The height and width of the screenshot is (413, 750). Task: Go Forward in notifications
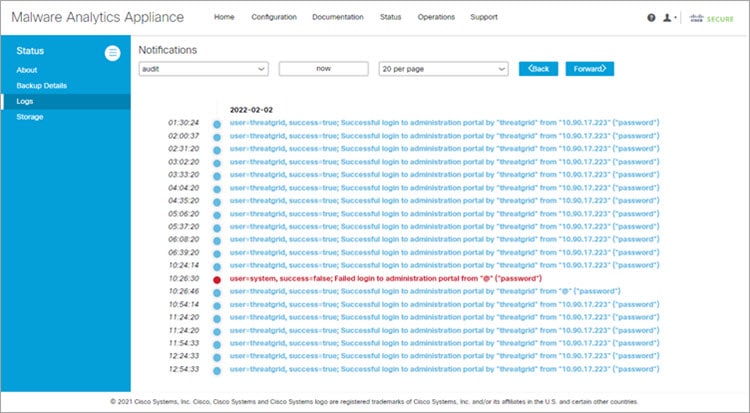coord(590,69)
